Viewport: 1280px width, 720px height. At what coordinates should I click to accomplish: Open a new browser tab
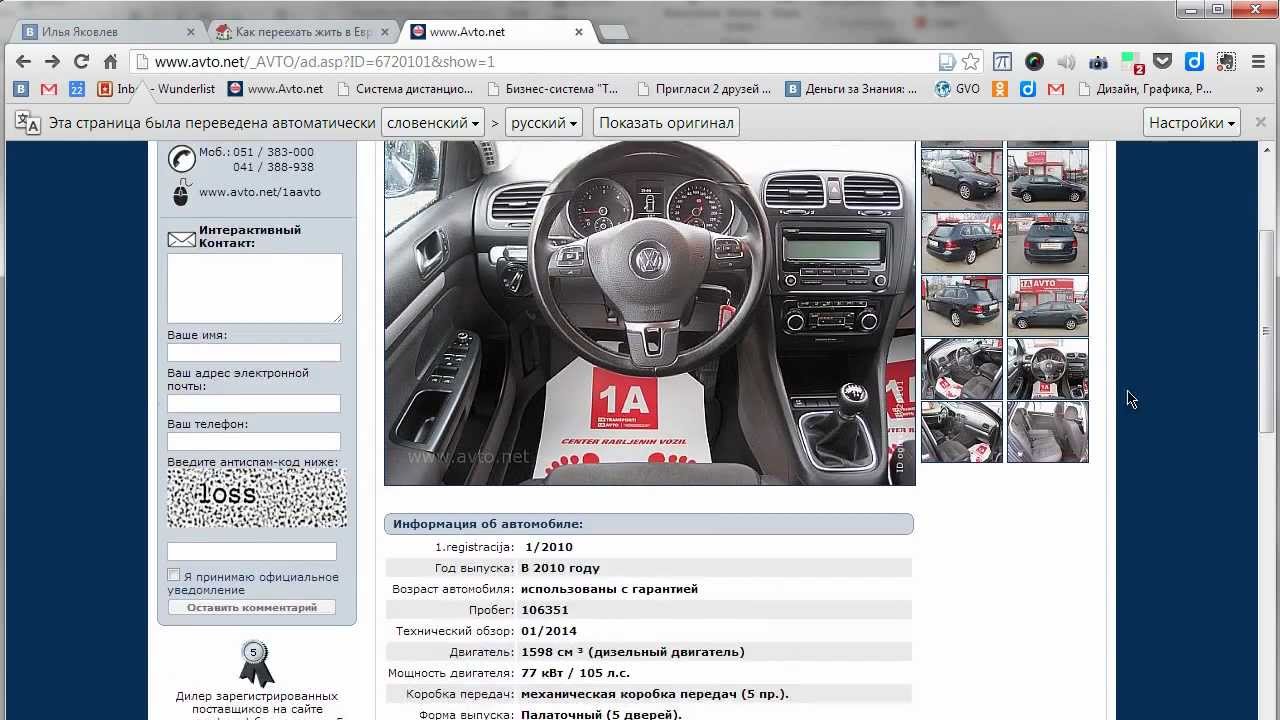pos(613,33)
